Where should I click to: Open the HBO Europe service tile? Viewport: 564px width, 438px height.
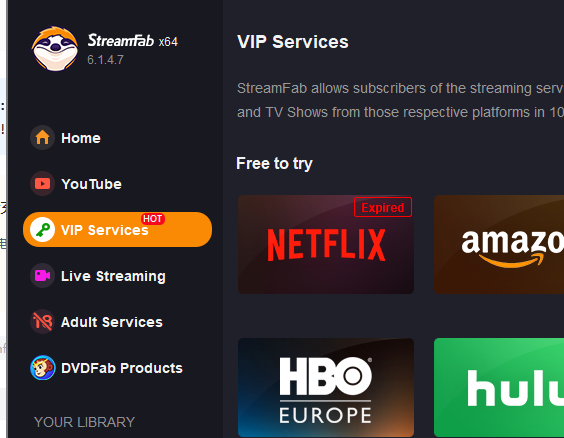326,388
